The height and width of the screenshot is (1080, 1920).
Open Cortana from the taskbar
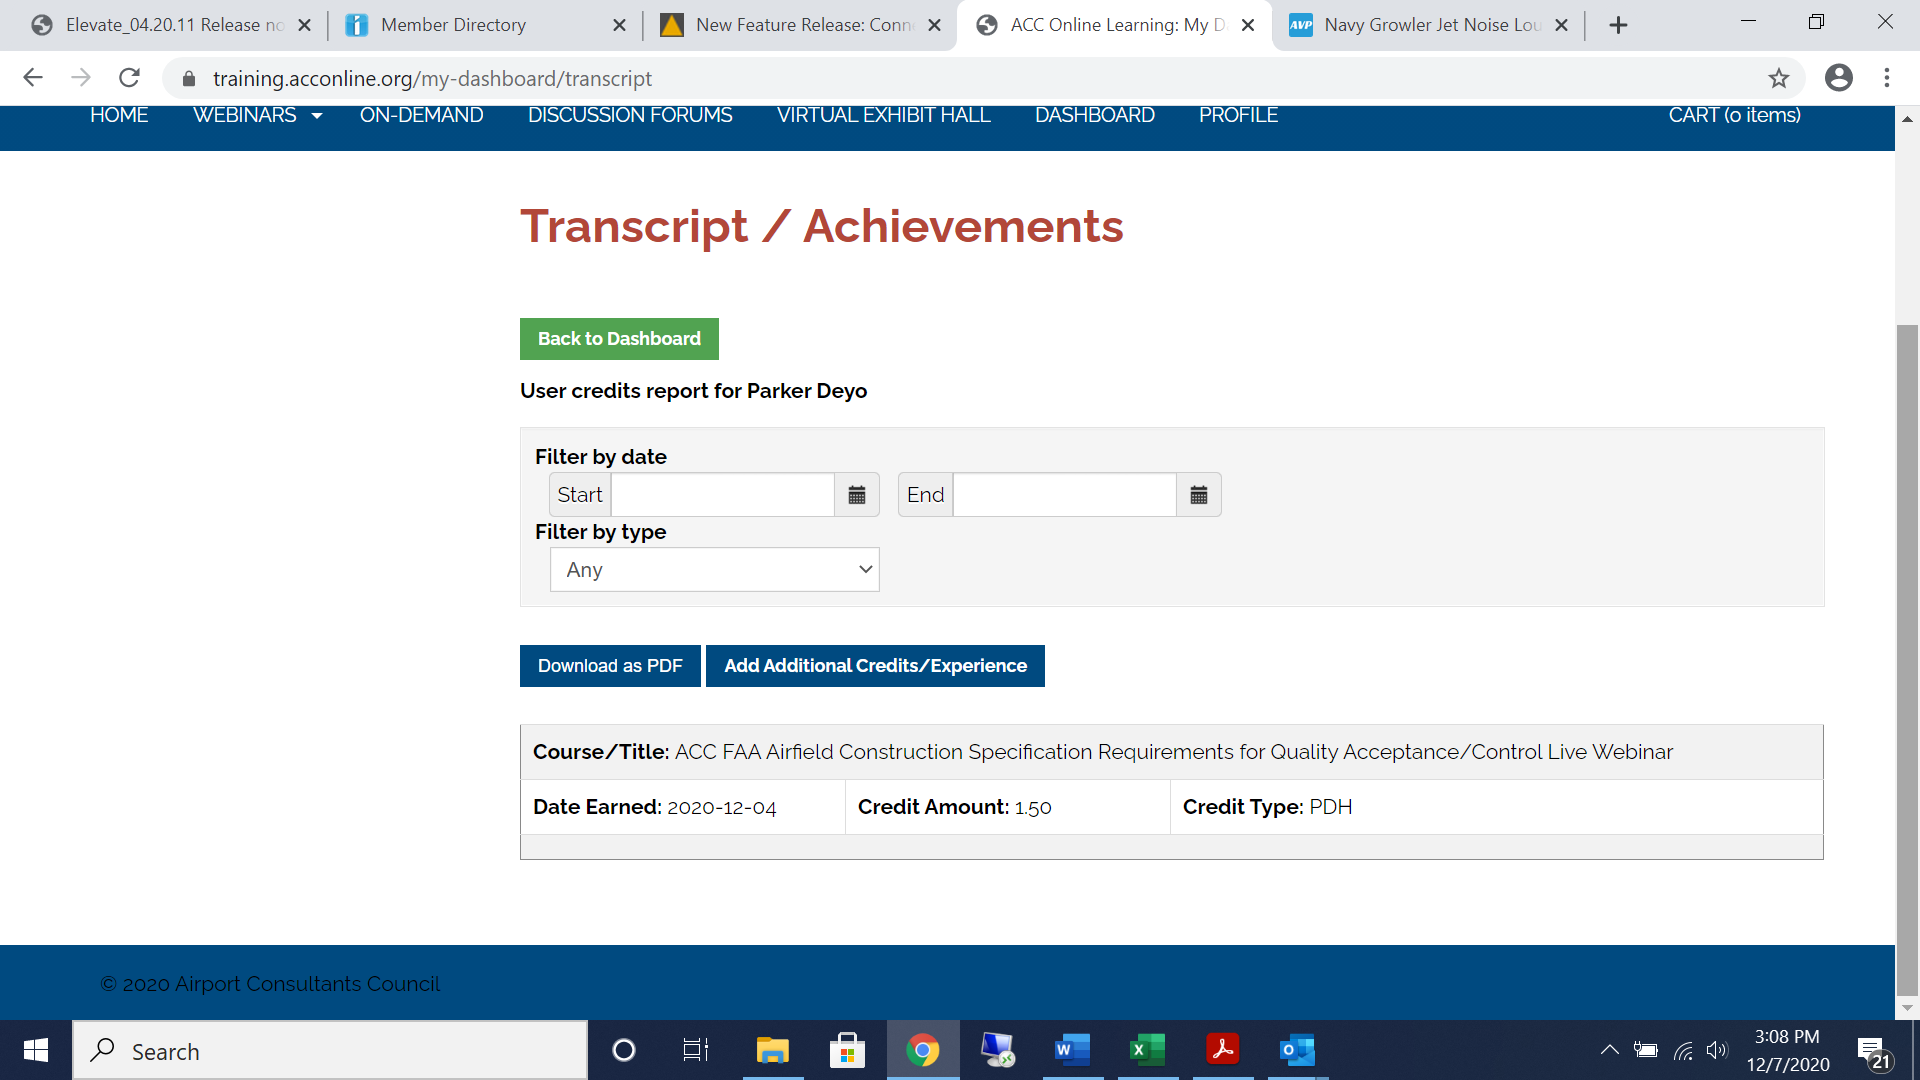tap(624, 1050)
